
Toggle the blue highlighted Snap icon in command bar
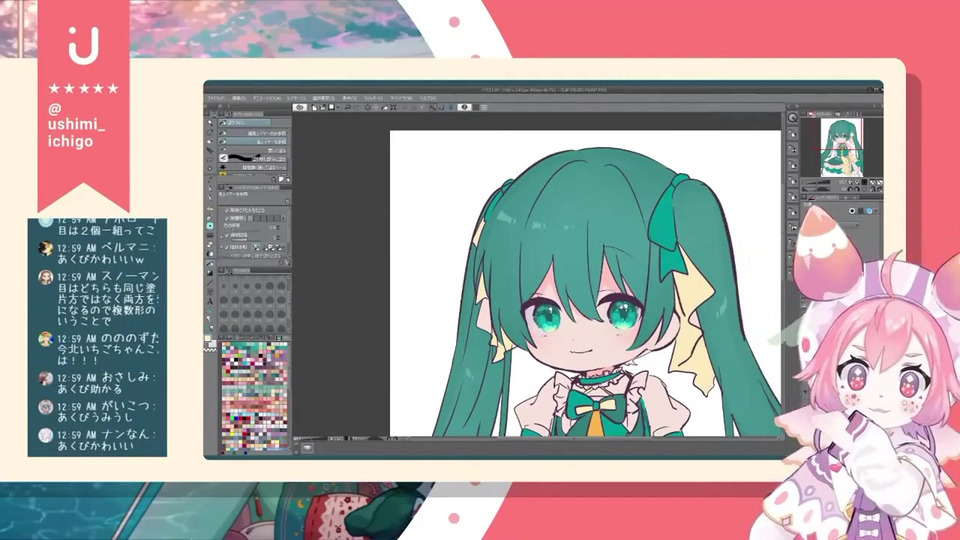(x=451, y=107)
